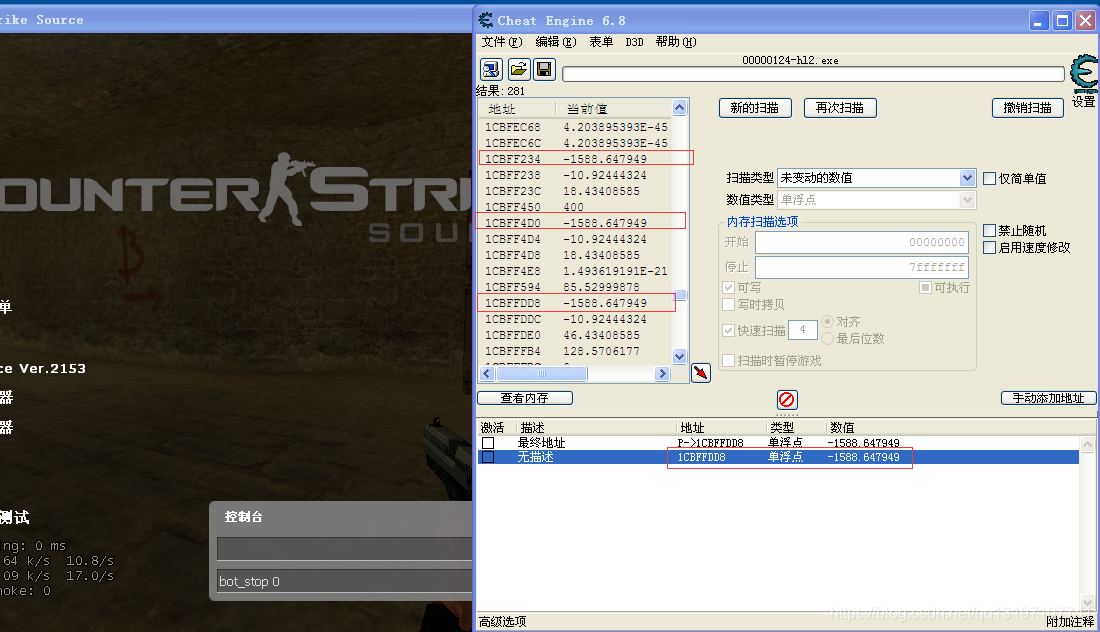This screenshot has height=632, width=1100.
Task: Select result row 1CBFFDD8
Action: [x=575, y=303]
